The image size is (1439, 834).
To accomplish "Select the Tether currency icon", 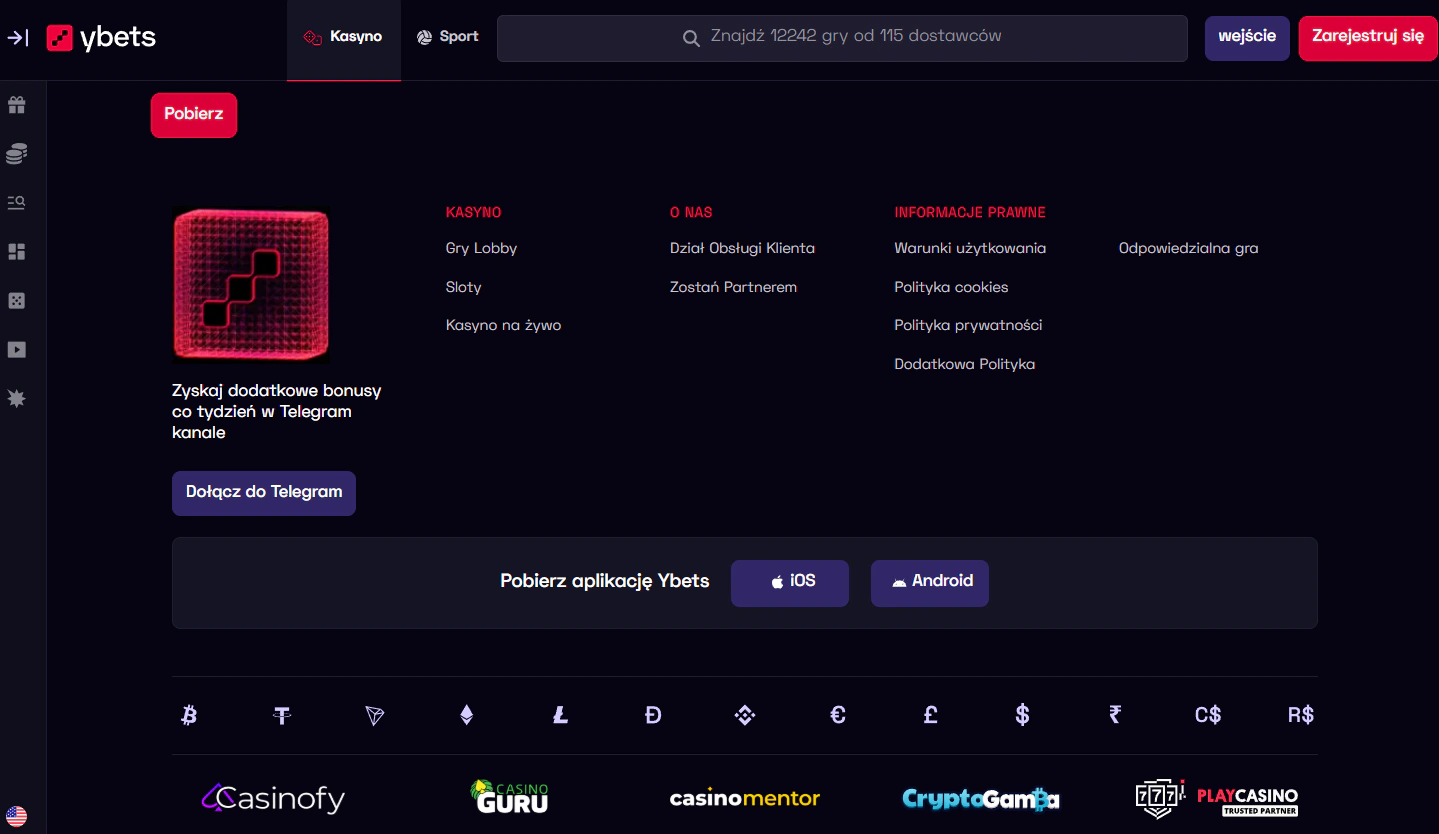I will [282, 715].
